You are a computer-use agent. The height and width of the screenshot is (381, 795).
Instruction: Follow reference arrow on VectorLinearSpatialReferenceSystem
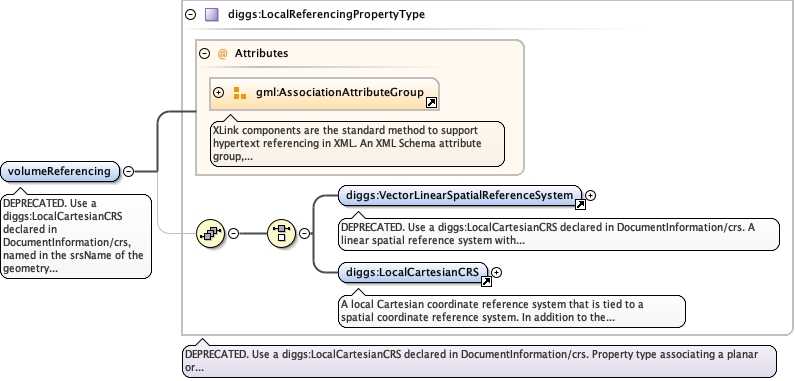[x=580, y=204]
